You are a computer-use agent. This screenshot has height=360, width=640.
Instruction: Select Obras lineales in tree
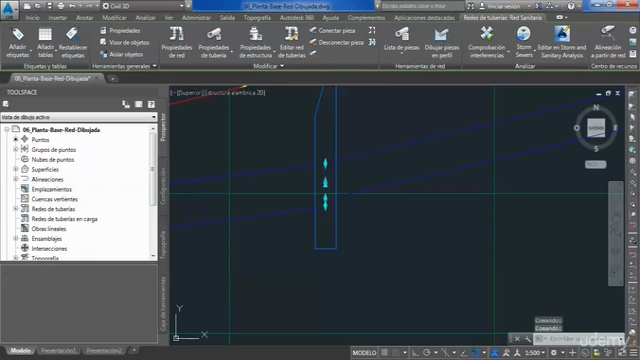click(x=49, y=229)
